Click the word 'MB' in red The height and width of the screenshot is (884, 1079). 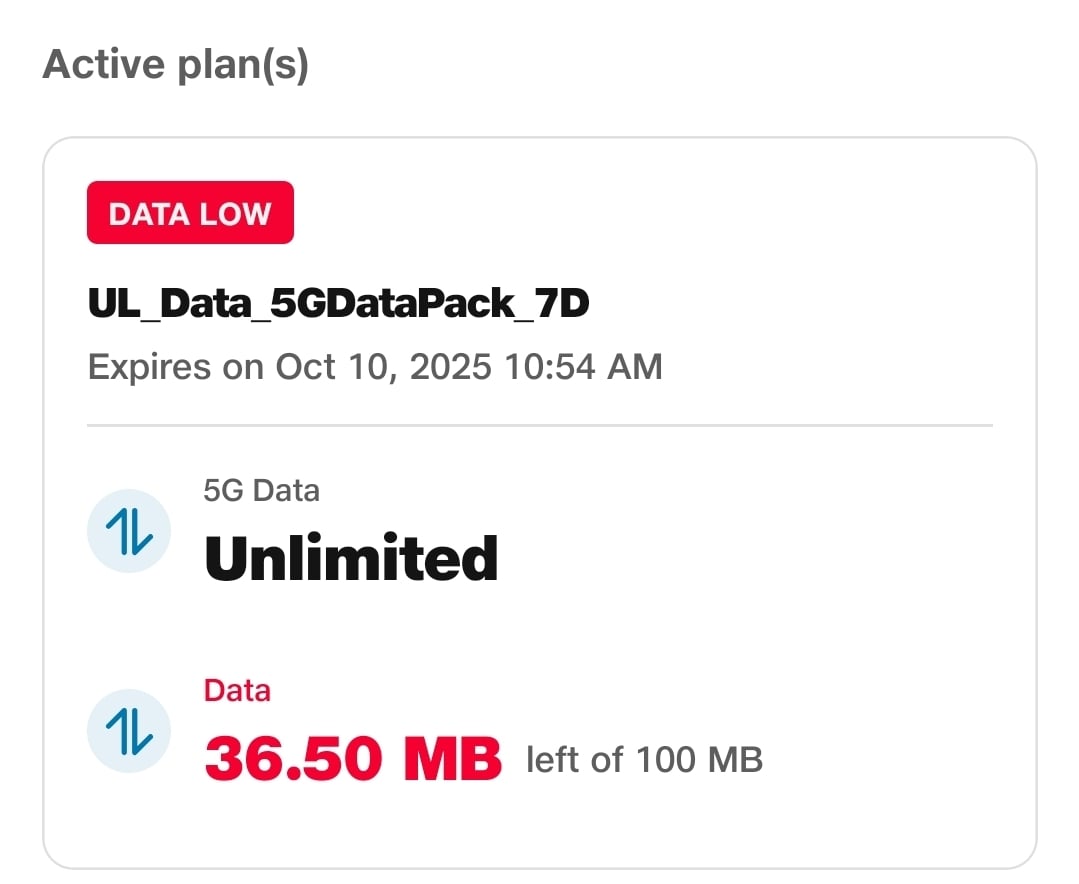(452, 760)
